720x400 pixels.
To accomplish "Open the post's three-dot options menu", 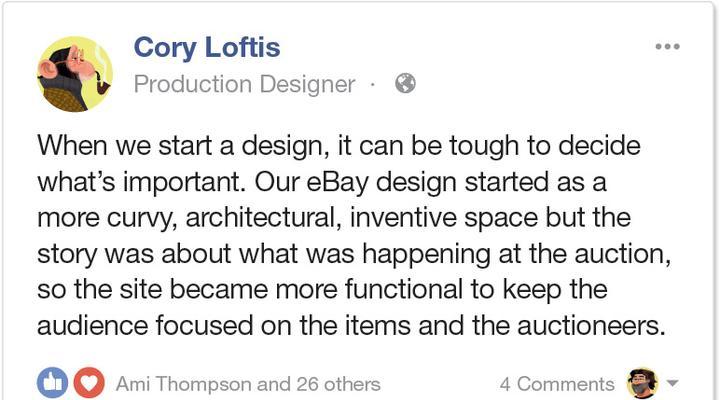I will [x=667, y=46].
